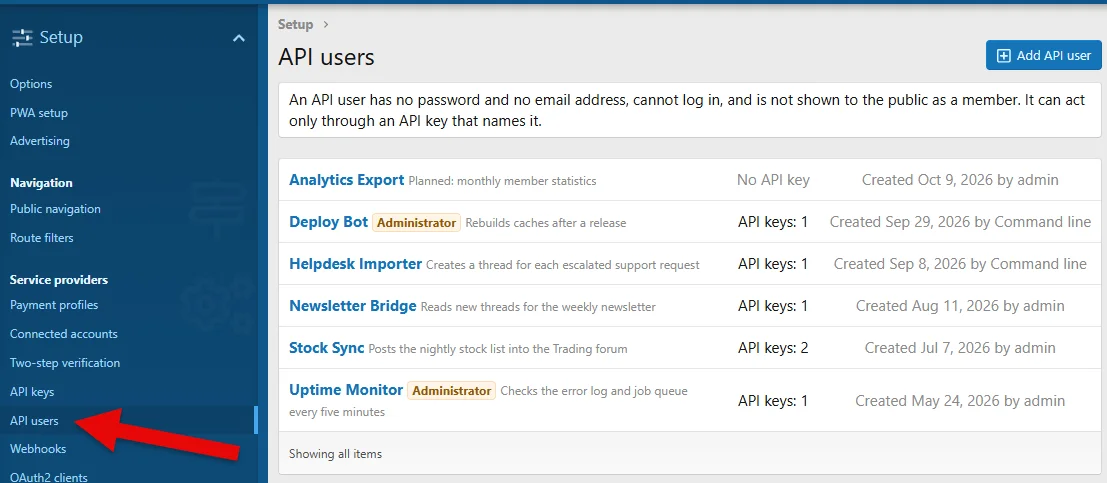Viewport: 1107px width, 483px height.
Task: Open the Analytics Export API user
Action: coord(347,180)
